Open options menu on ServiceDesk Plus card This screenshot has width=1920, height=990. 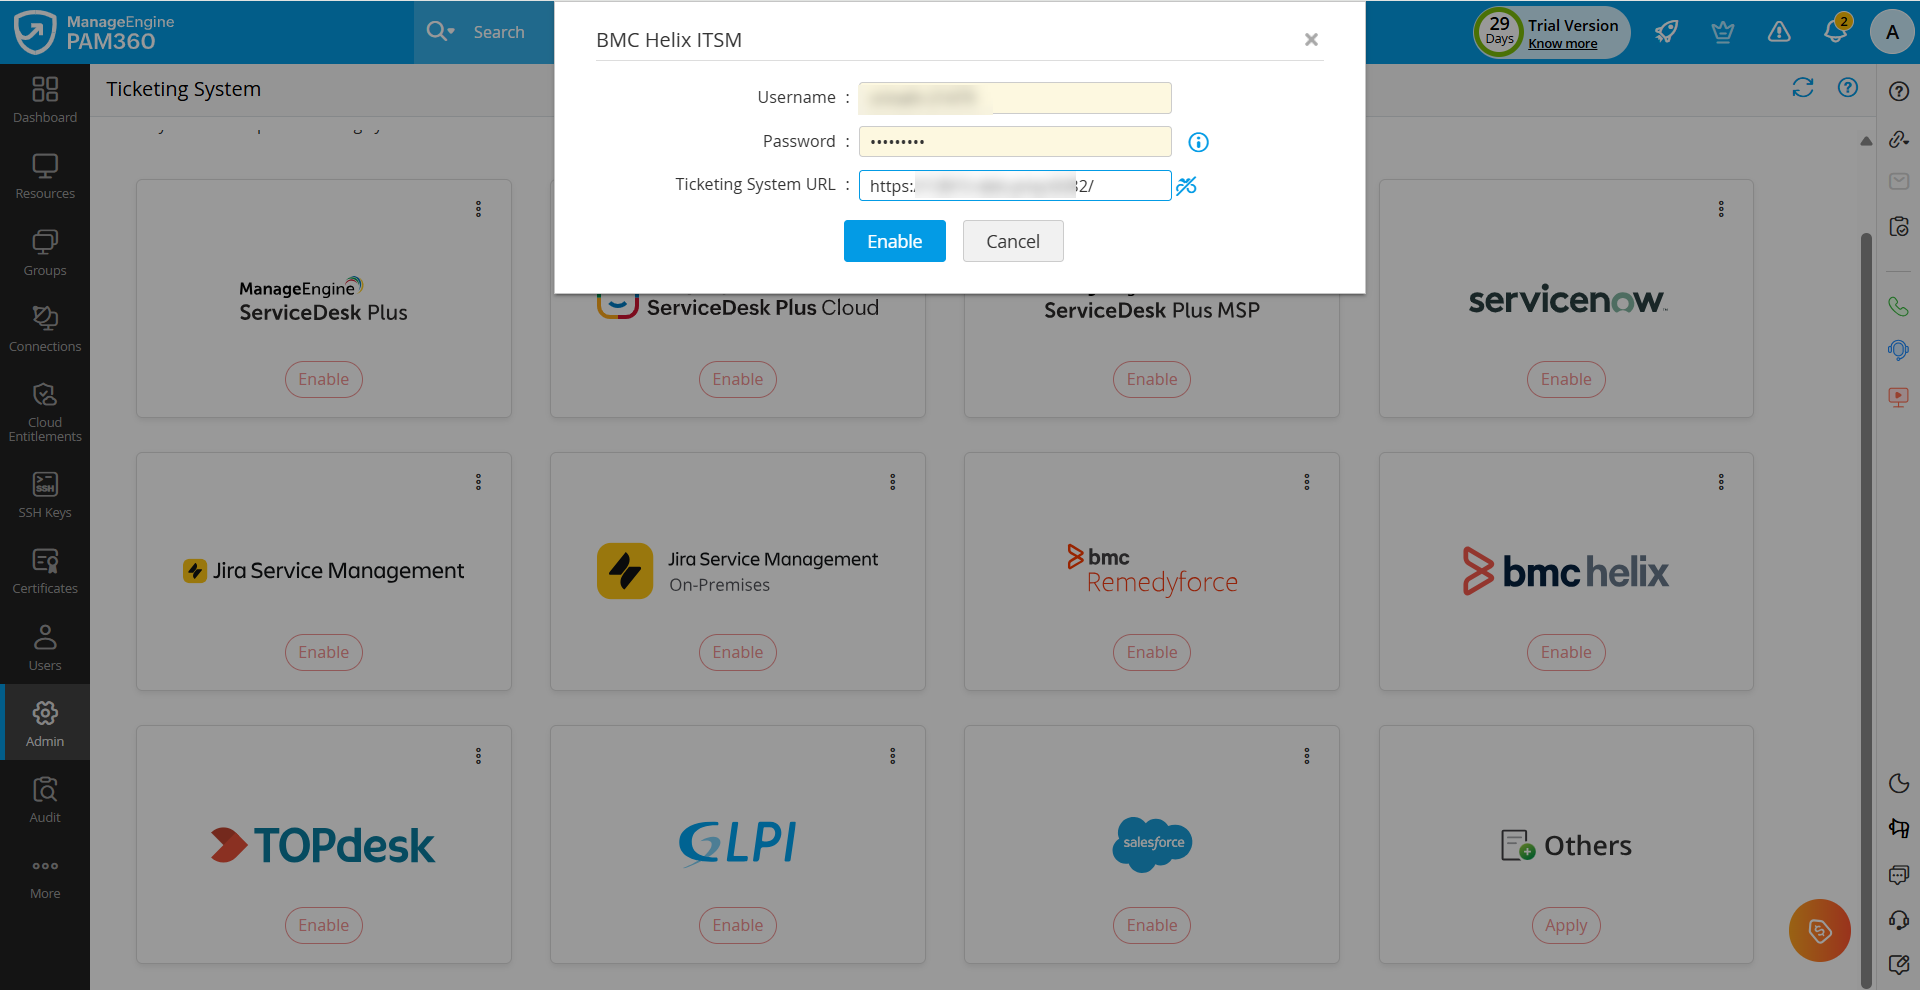tap(478, 209)
